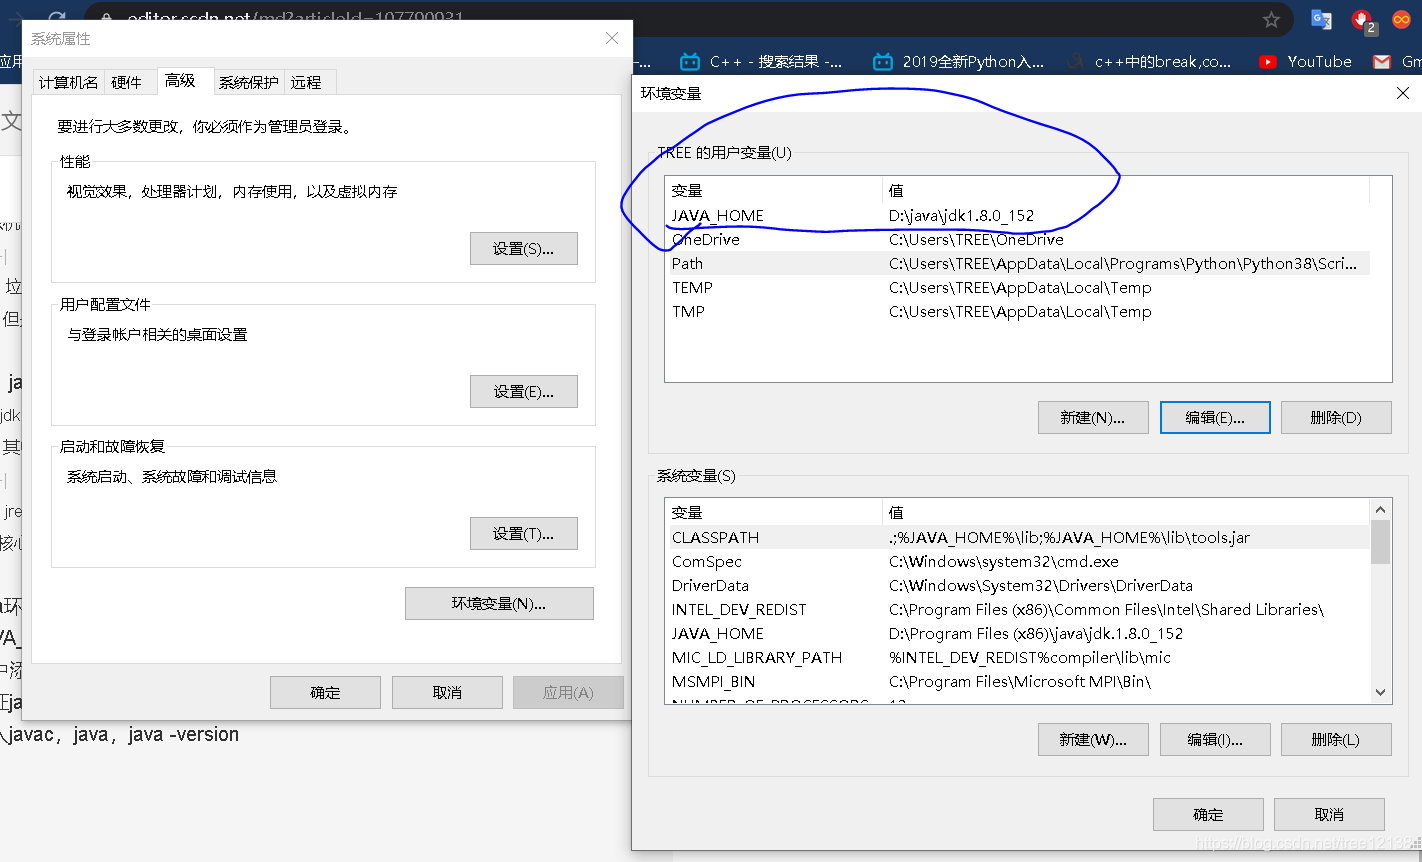Select the TMP user variable row
This screenshot has height=862, width=1422.
click(x=1017, y=312)
